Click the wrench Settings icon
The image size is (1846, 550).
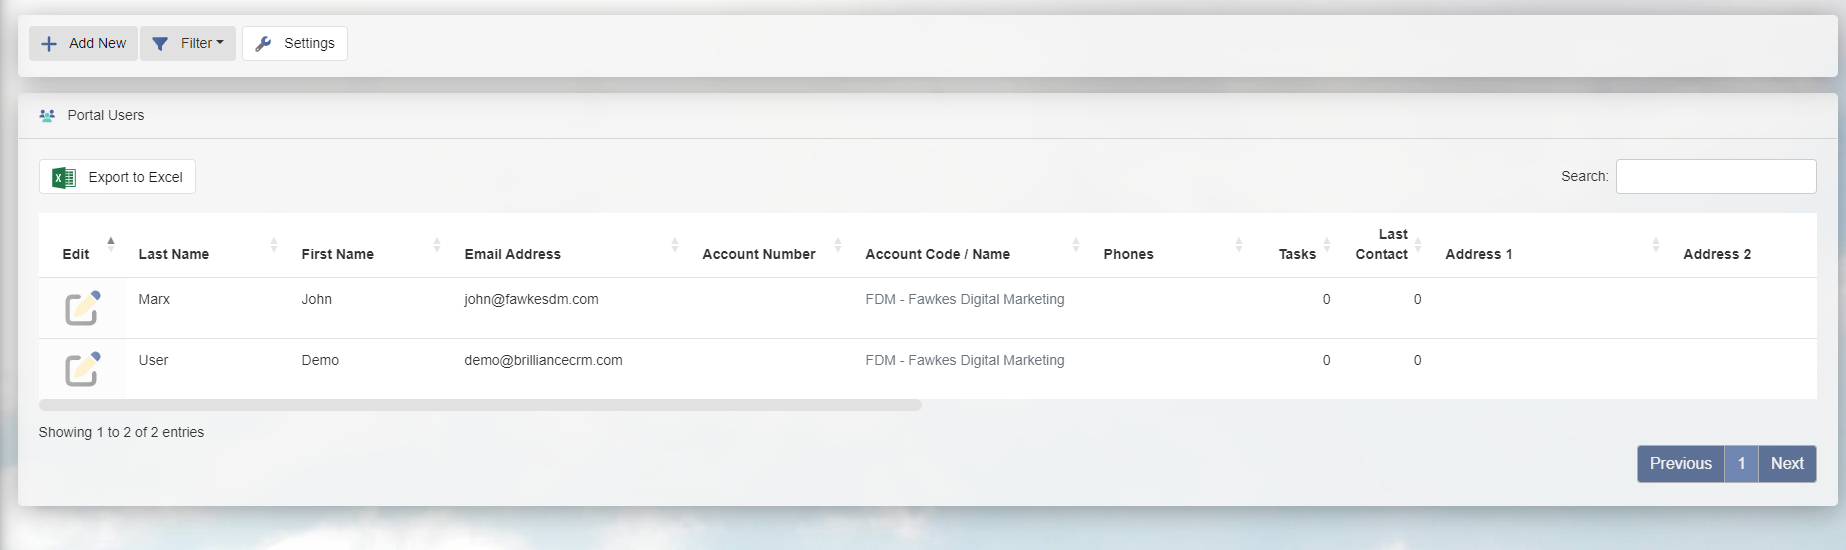[x=264, y=44]
